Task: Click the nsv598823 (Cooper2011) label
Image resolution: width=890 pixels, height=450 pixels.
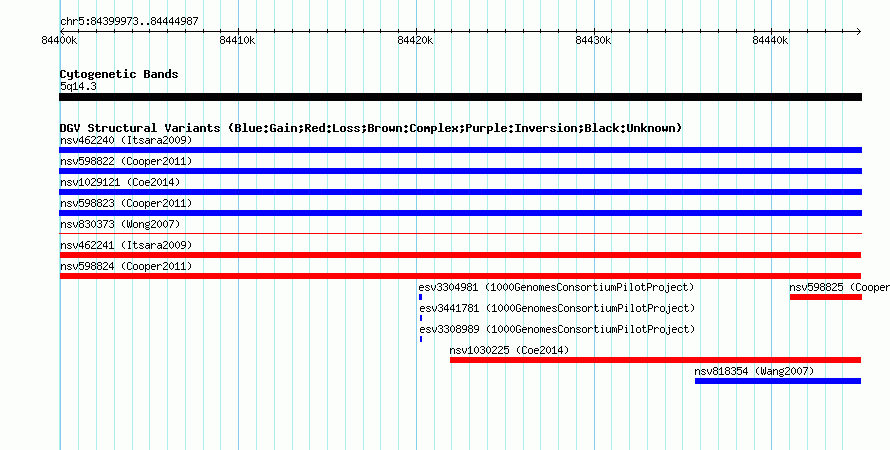Action: tap(126, 203)
